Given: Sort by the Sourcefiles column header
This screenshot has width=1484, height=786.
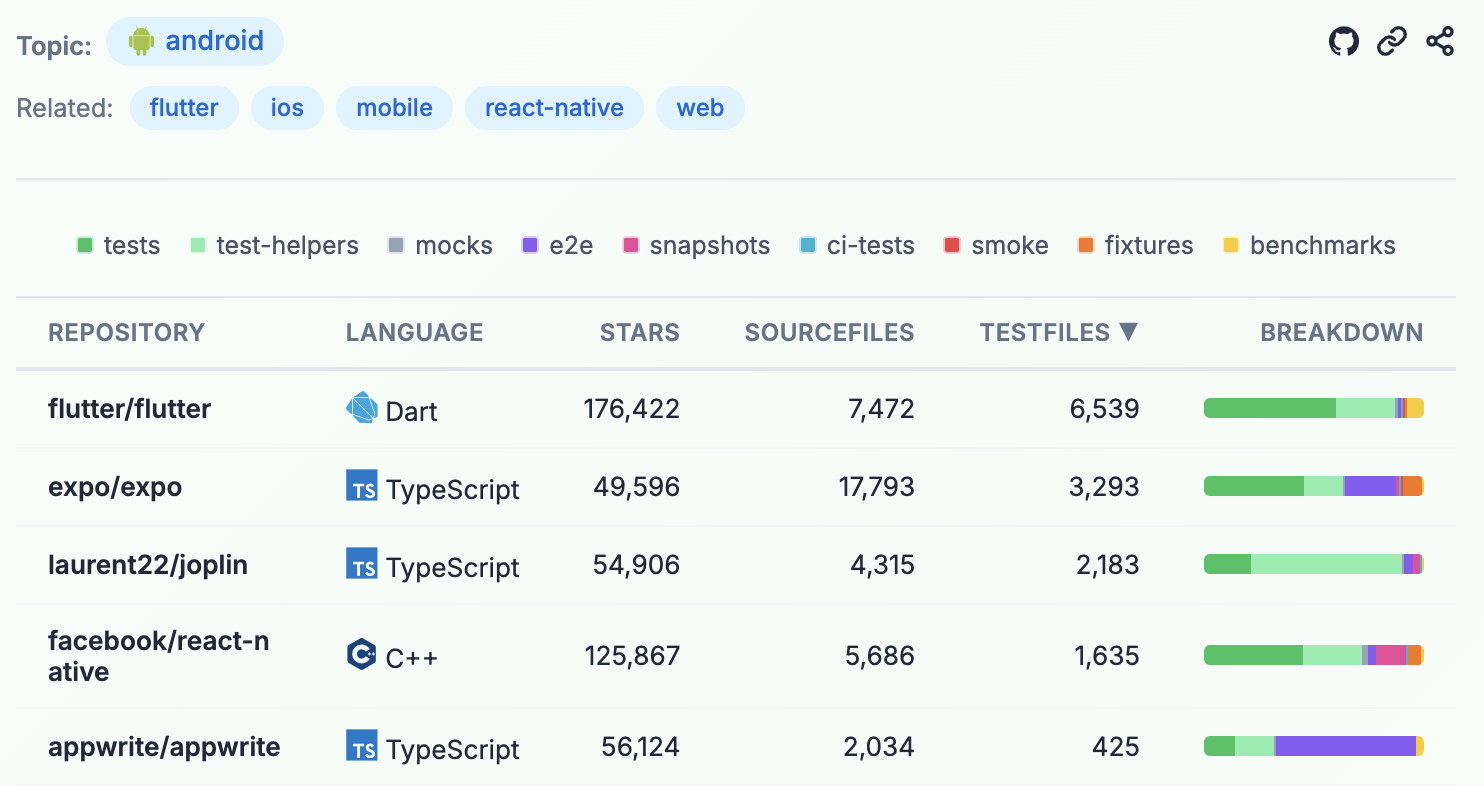Looking at the screenshot, I should point(829,333).
